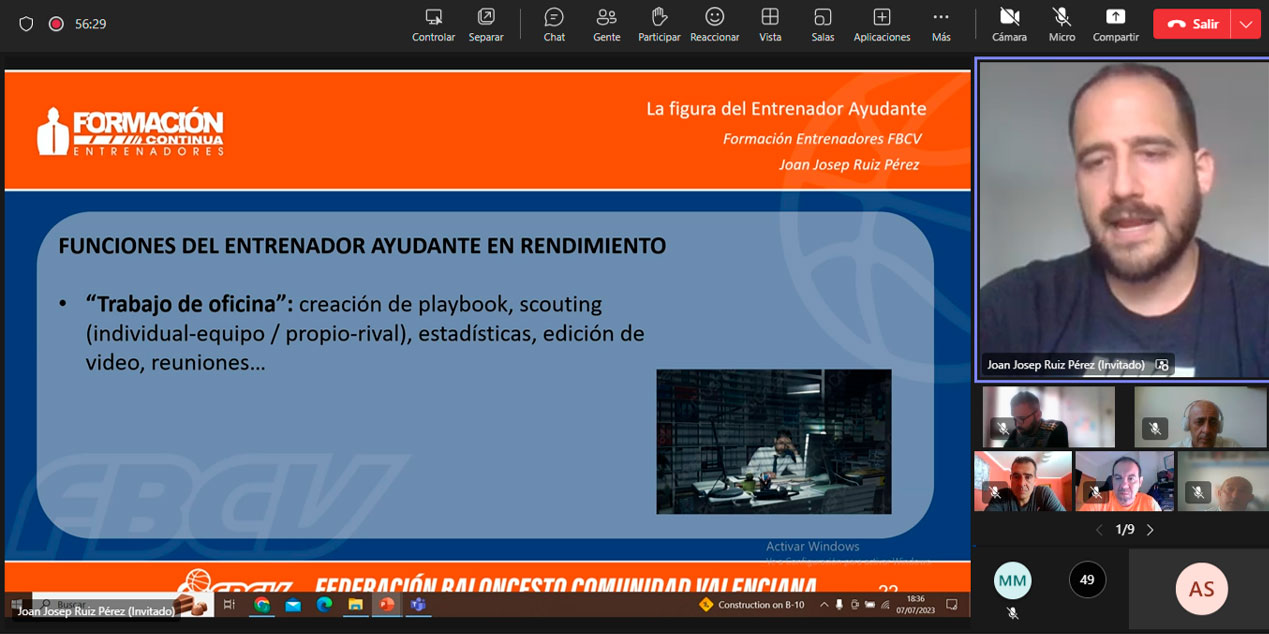
Task: Expand the shared taskbar's hidden tray icons
Action: point(824,604)
